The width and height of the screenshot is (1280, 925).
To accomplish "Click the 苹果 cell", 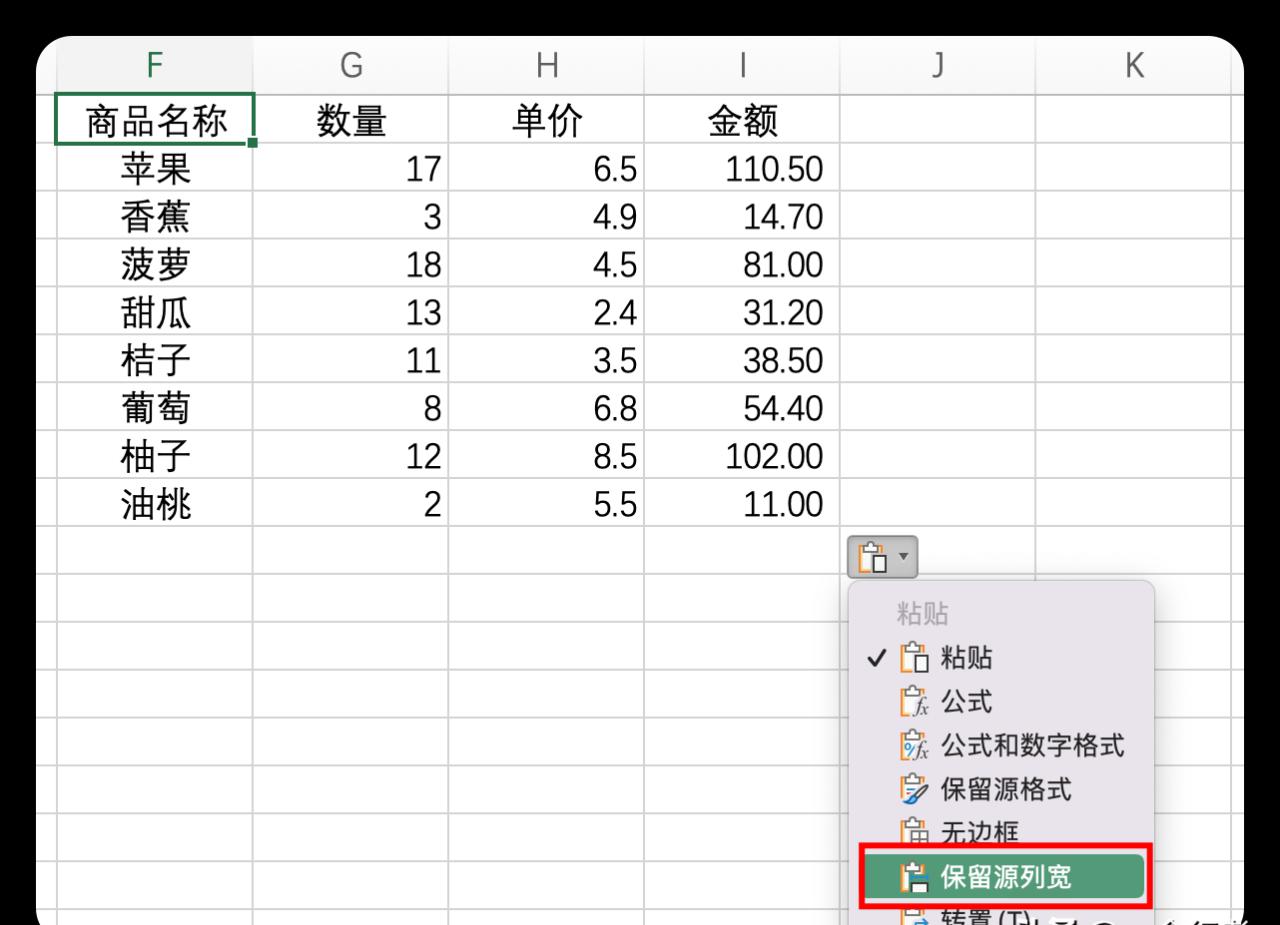I will click(x=155, y=169).
